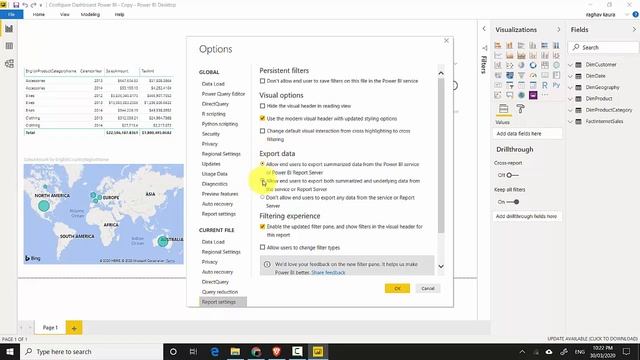This screenshot has height=360, width=640.
Task: Open Preview features in Global options
Action: point(220,194)
